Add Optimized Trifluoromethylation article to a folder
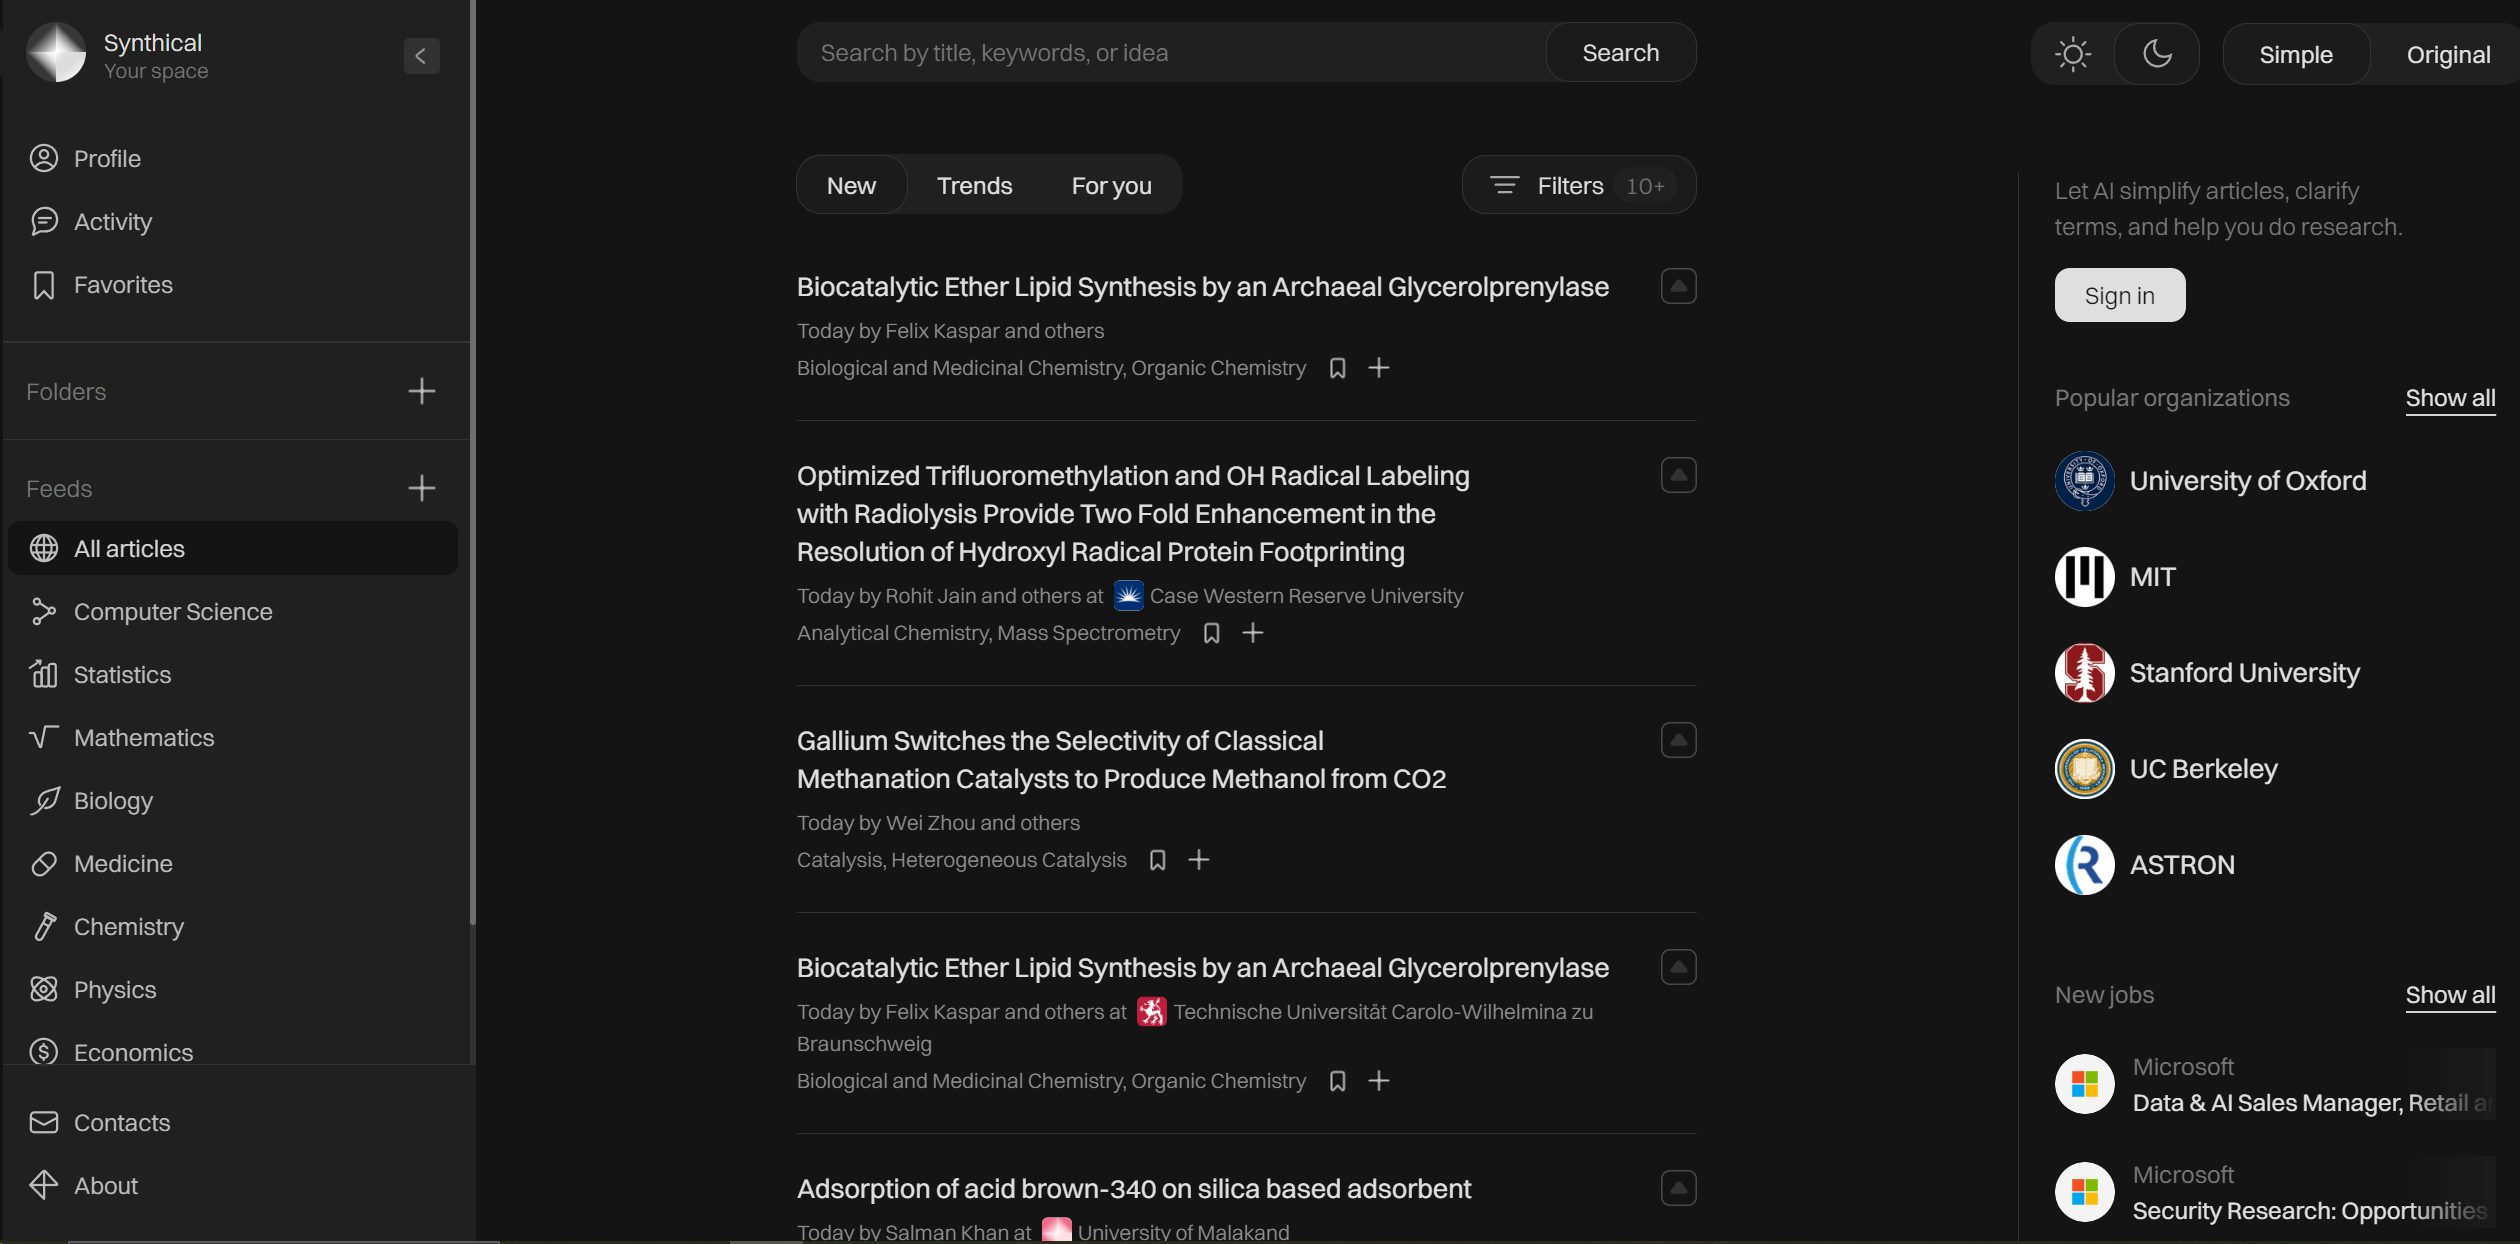The height and width of the screenshot is (1244, 2520). tap(1253, 633)
